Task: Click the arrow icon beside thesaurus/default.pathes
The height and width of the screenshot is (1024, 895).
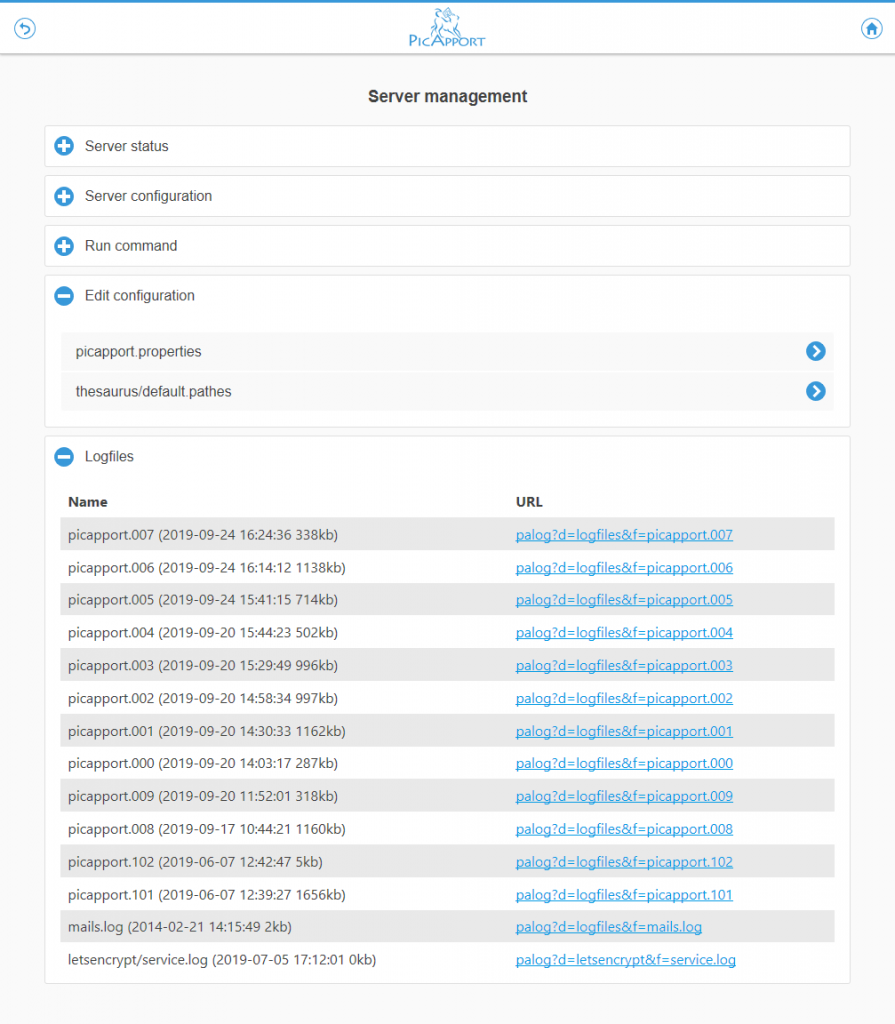Action: click(816, 391)
